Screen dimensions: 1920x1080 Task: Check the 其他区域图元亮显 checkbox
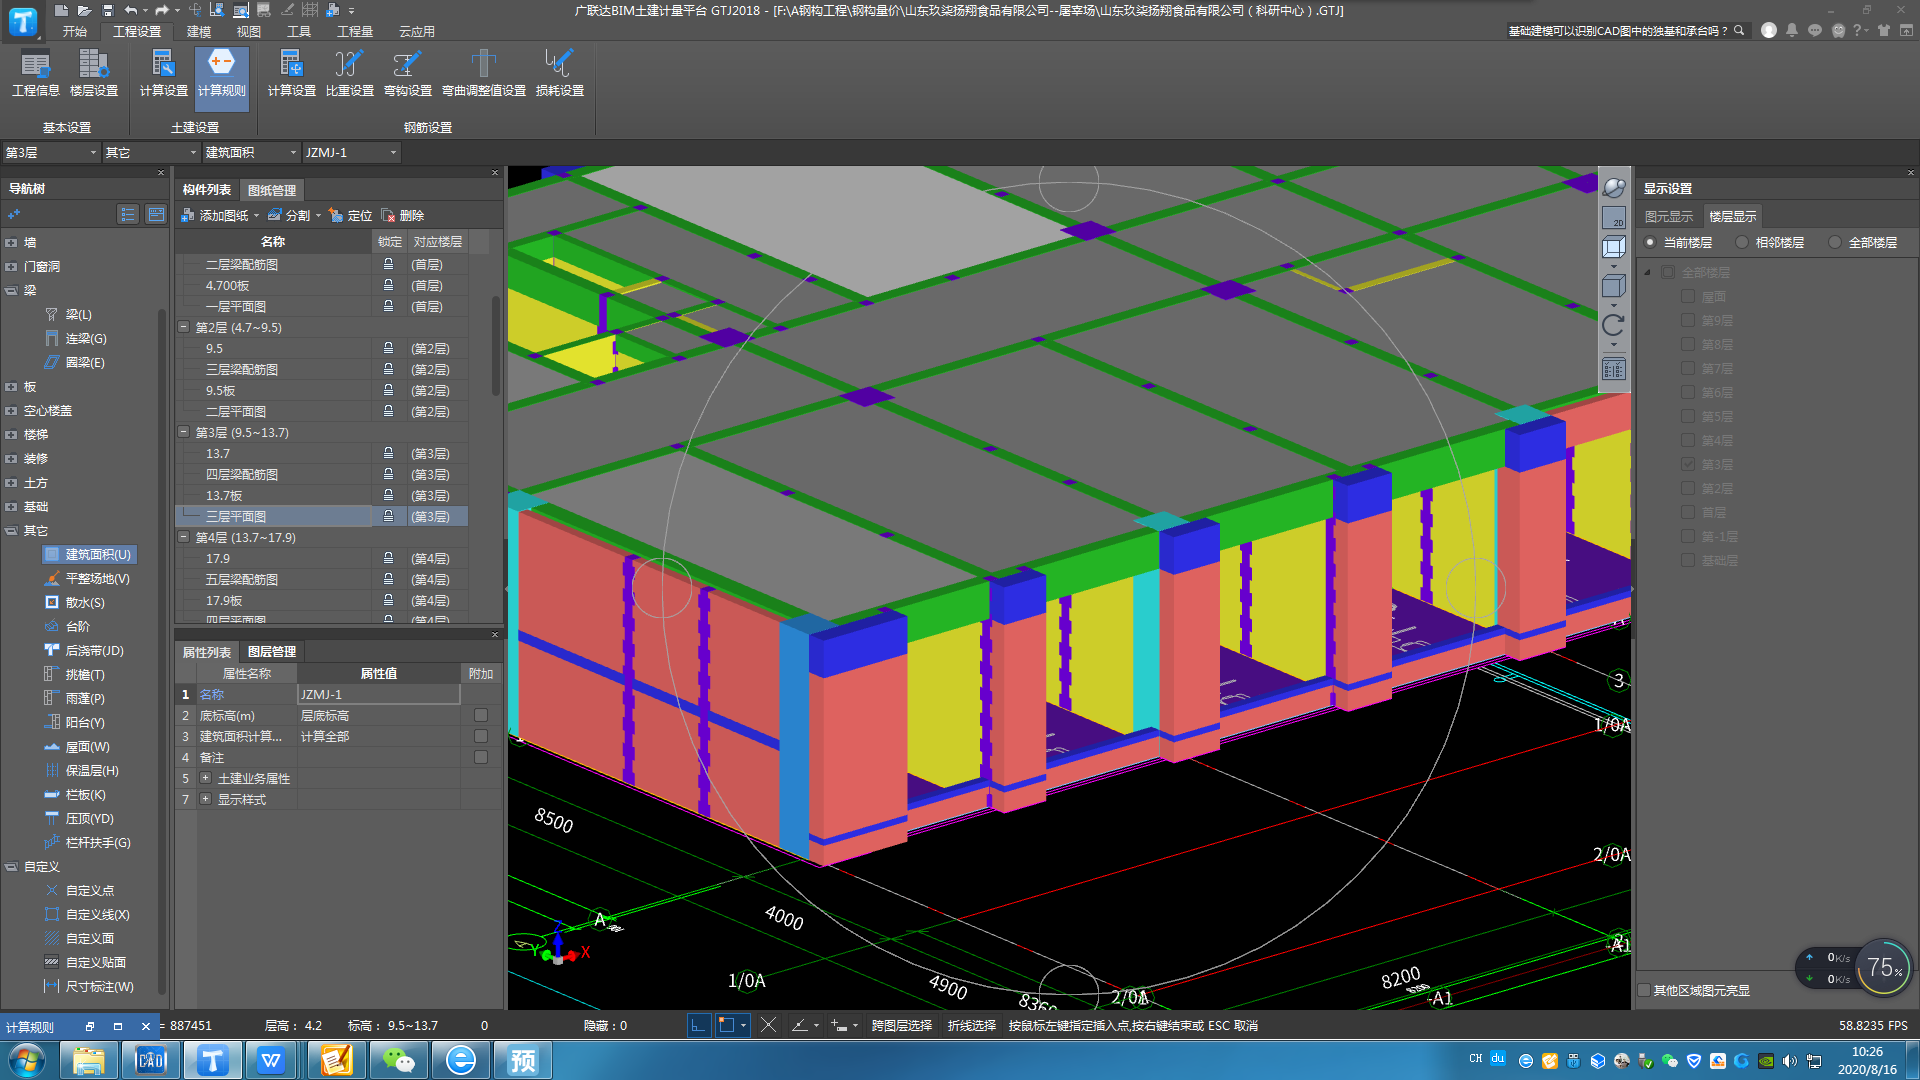(x=1644, y=990)
